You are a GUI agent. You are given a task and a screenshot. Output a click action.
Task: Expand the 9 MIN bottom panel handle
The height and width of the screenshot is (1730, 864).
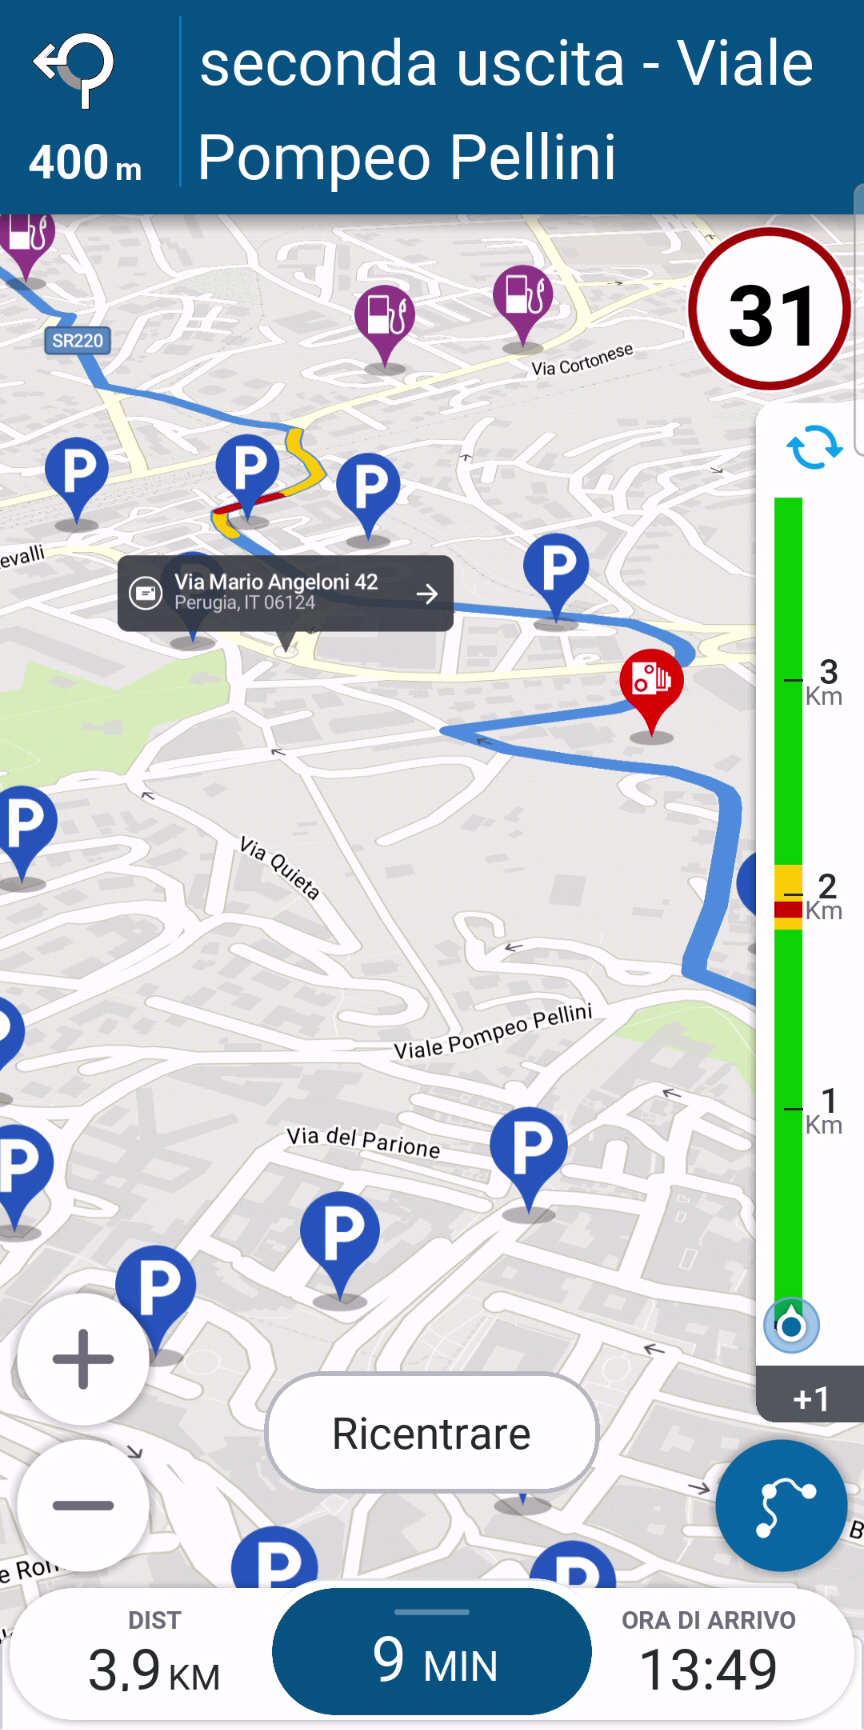pos(432,1612)
